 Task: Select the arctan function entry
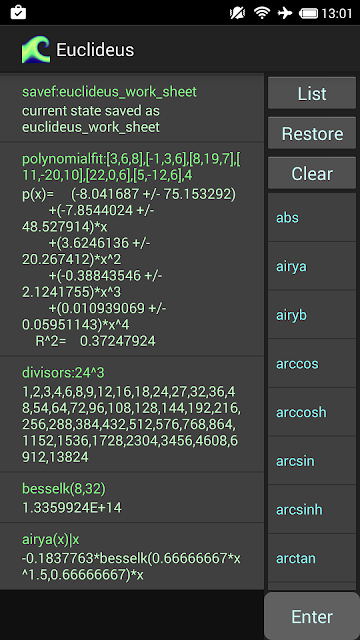click(x=312, y=558)
